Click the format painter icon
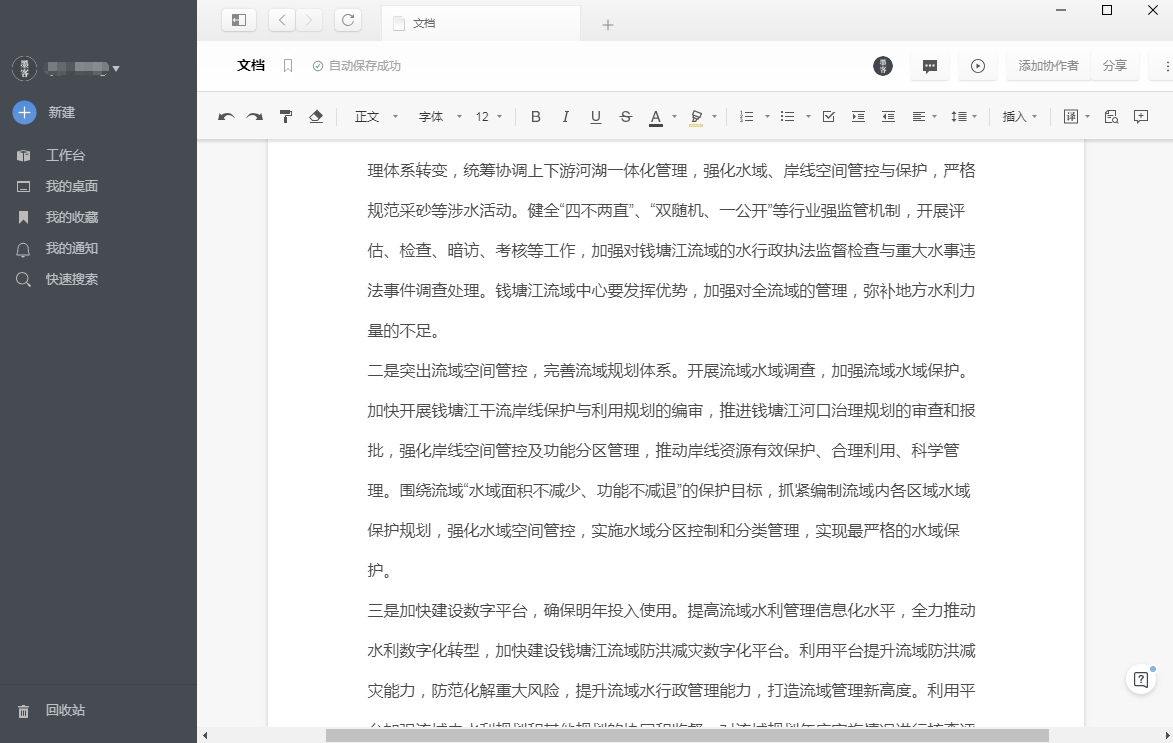Image resolution: width=1173 pixels, height=743 pixels. coord(286,117)
